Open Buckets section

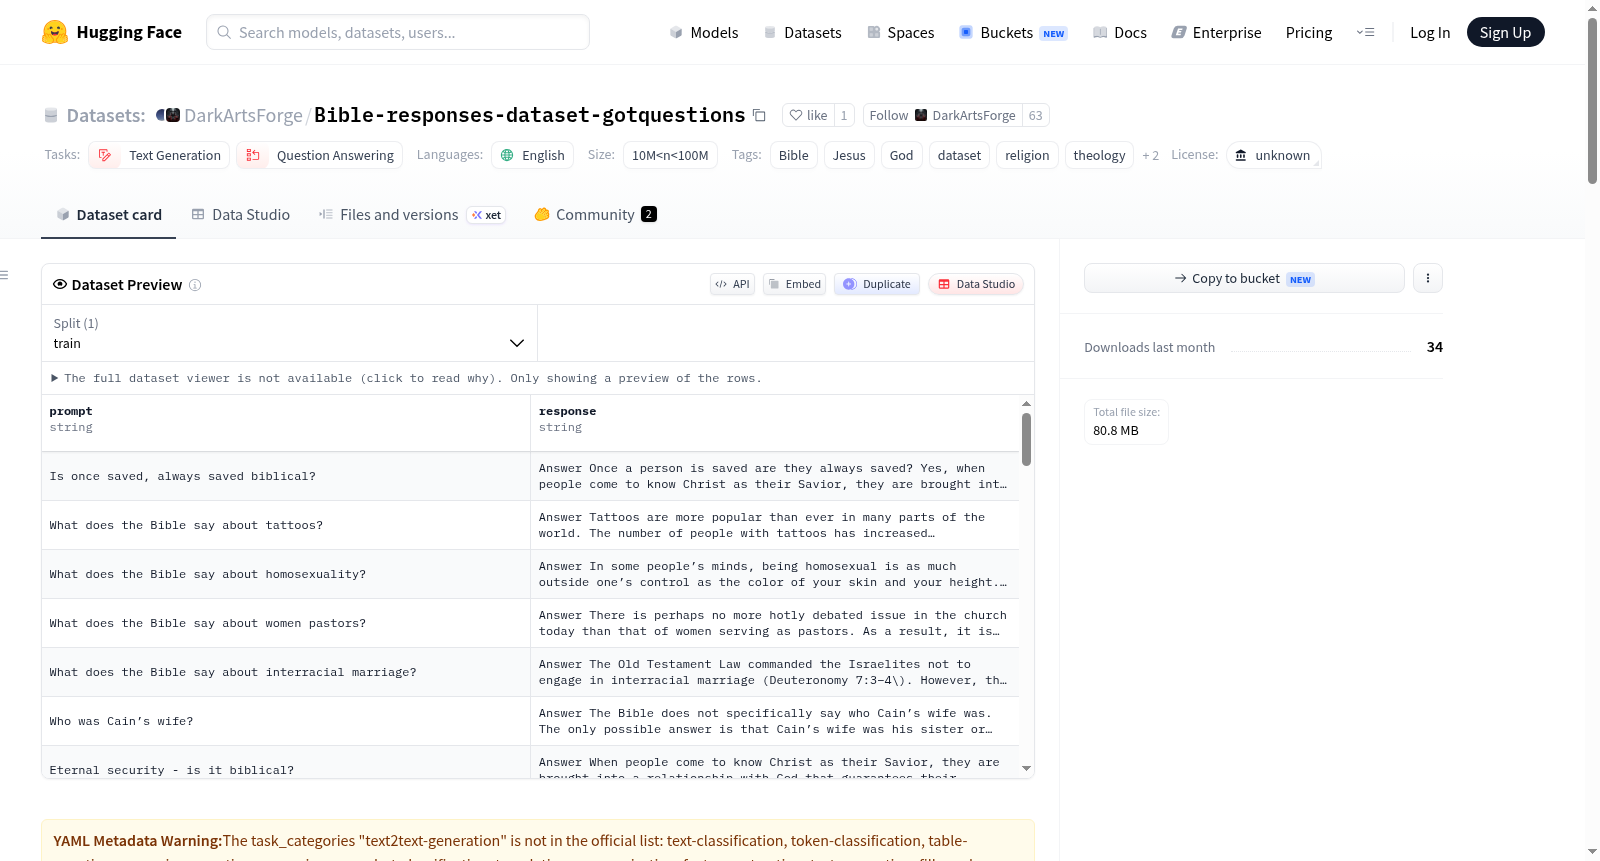tap(1013, 32)
